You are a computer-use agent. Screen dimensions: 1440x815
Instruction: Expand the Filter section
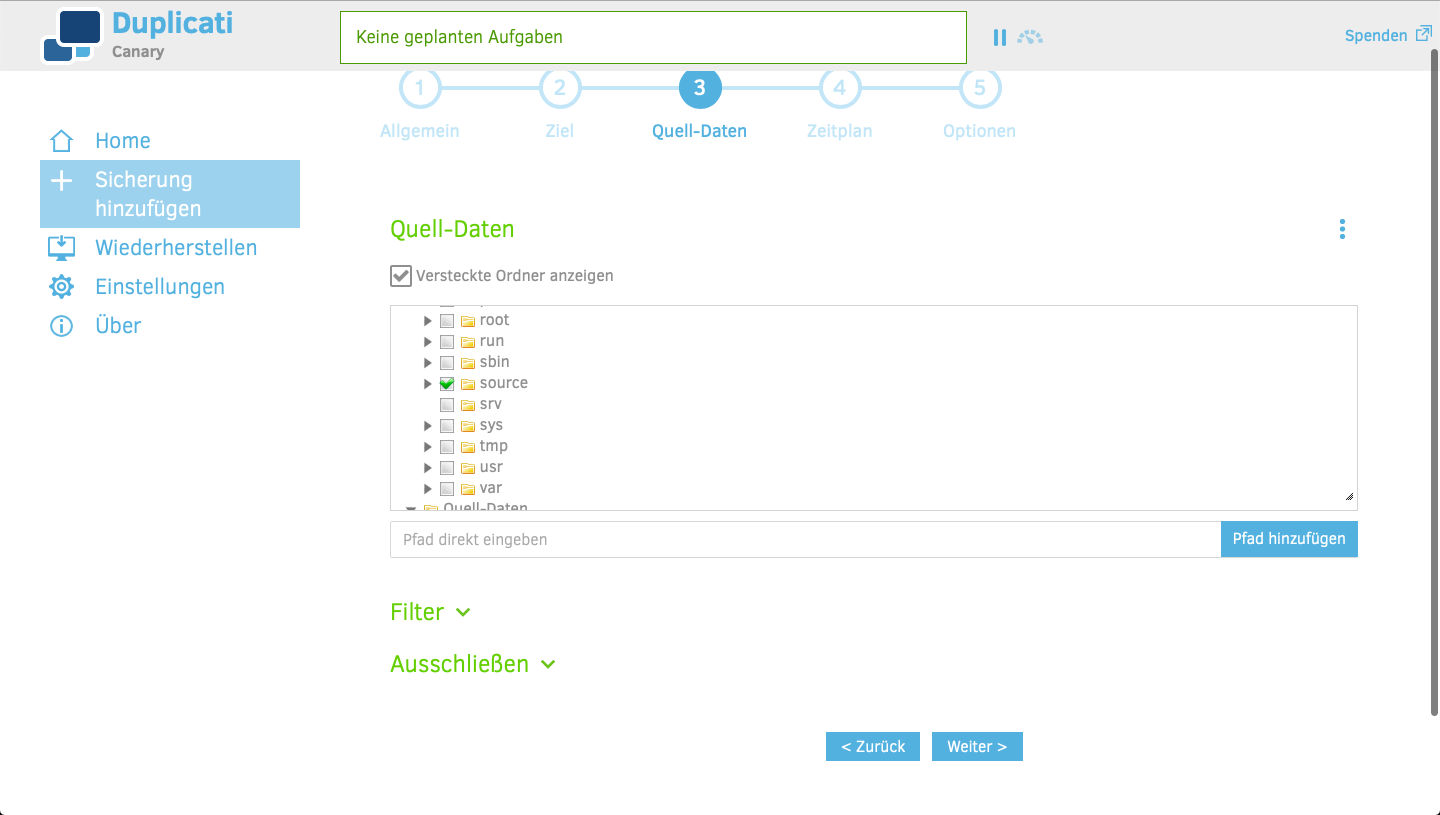430,612
